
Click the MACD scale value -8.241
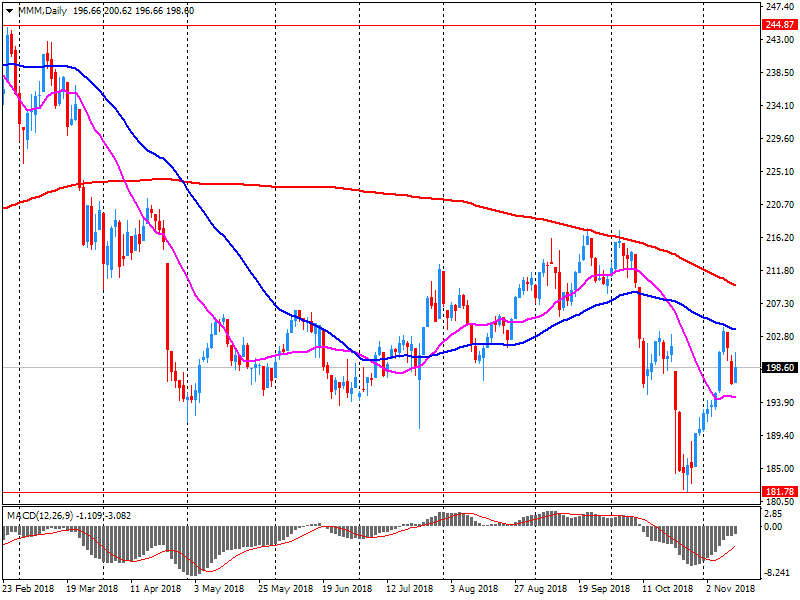[778, 572]
